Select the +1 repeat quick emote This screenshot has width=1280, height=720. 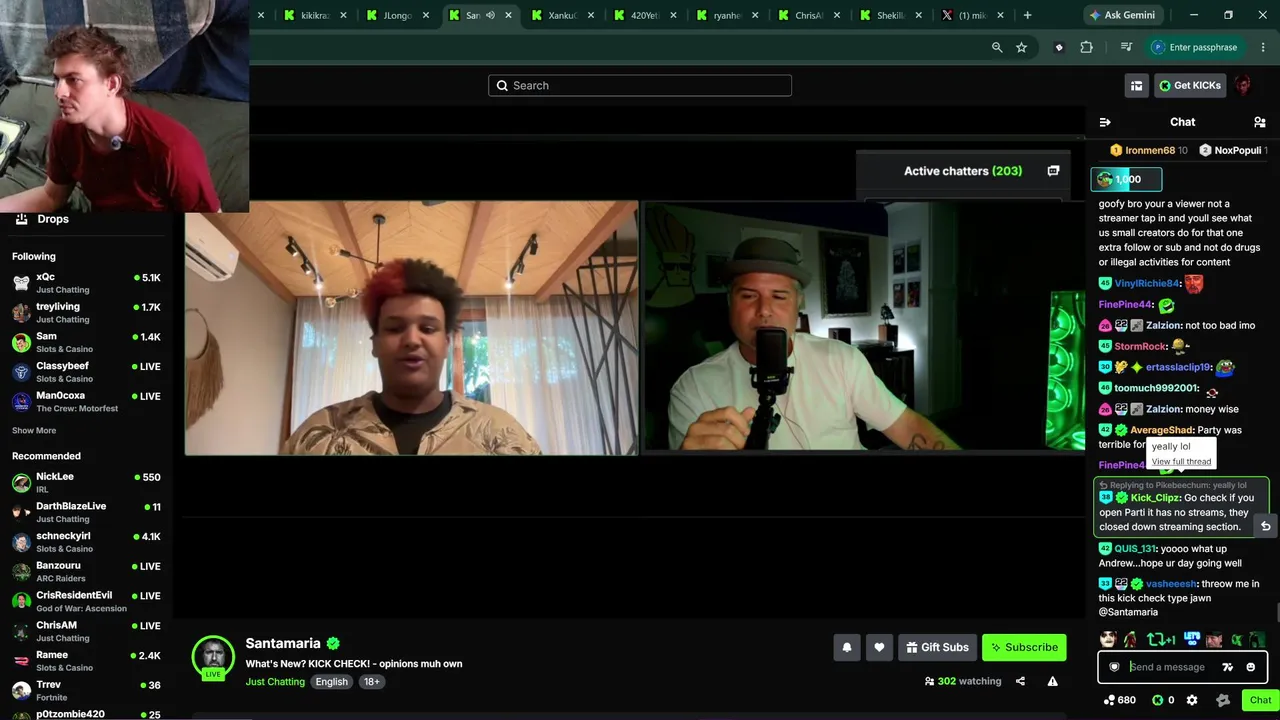(x=1161, y=640)
